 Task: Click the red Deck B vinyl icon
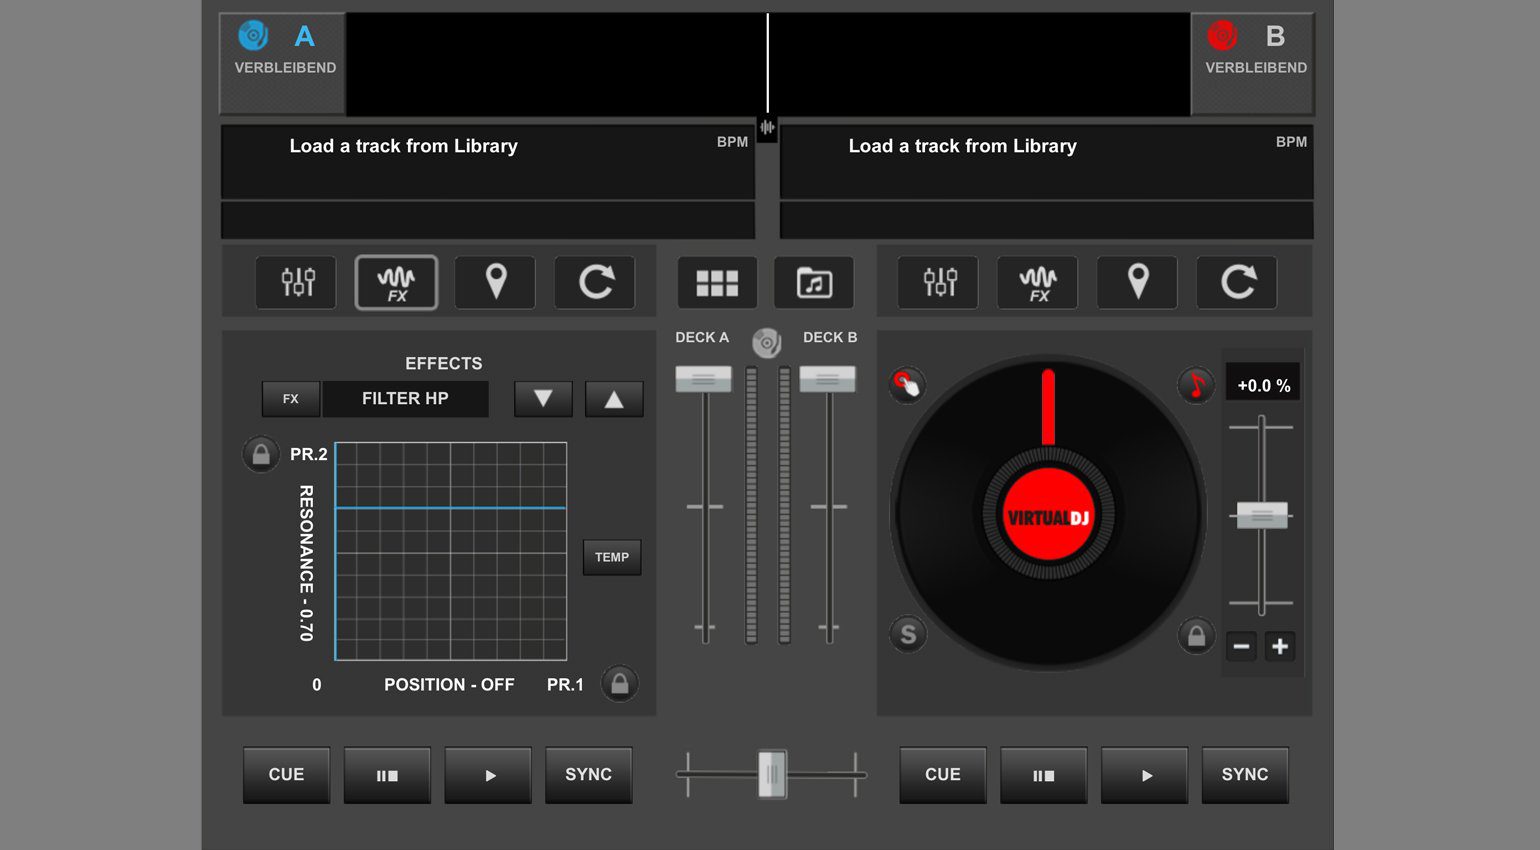[1222, 36]
